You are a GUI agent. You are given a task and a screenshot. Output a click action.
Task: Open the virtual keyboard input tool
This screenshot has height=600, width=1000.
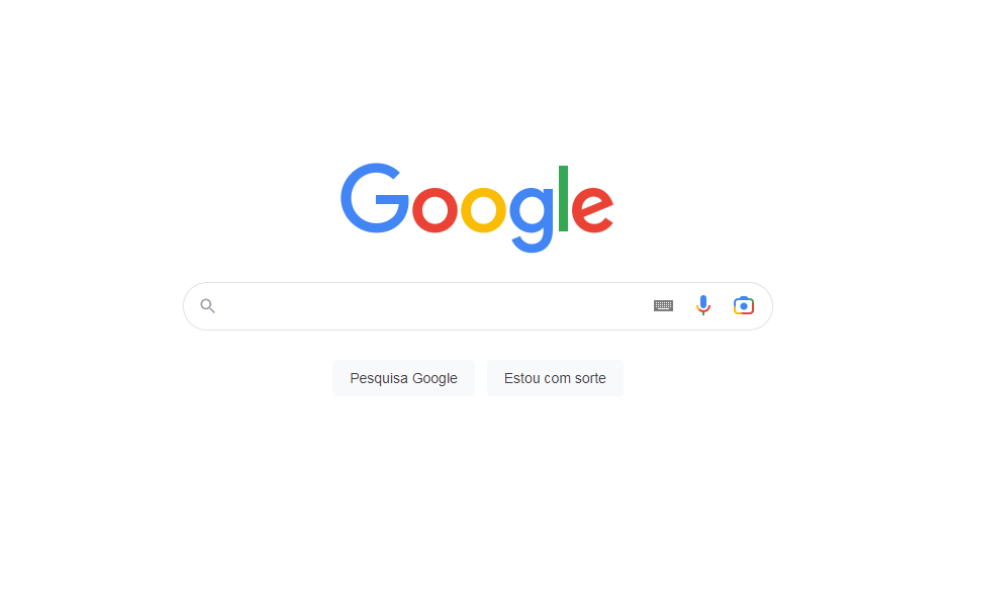coord(663,306)
